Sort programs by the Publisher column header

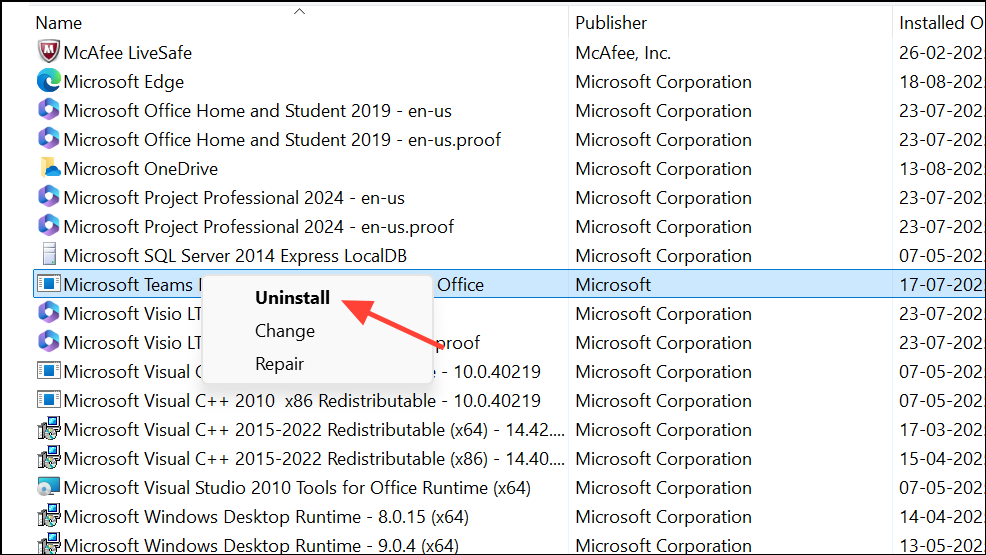pos(611,23)
